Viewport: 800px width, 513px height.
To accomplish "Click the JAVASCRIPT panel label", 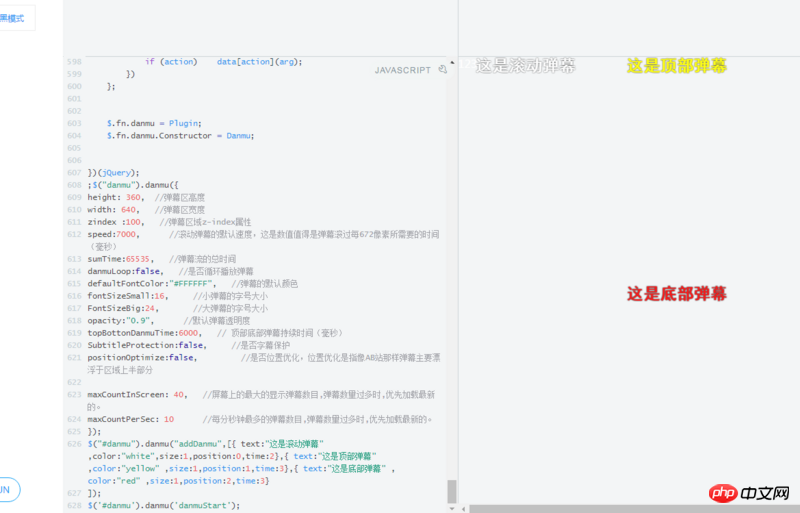I will click(x=403, y=70).
